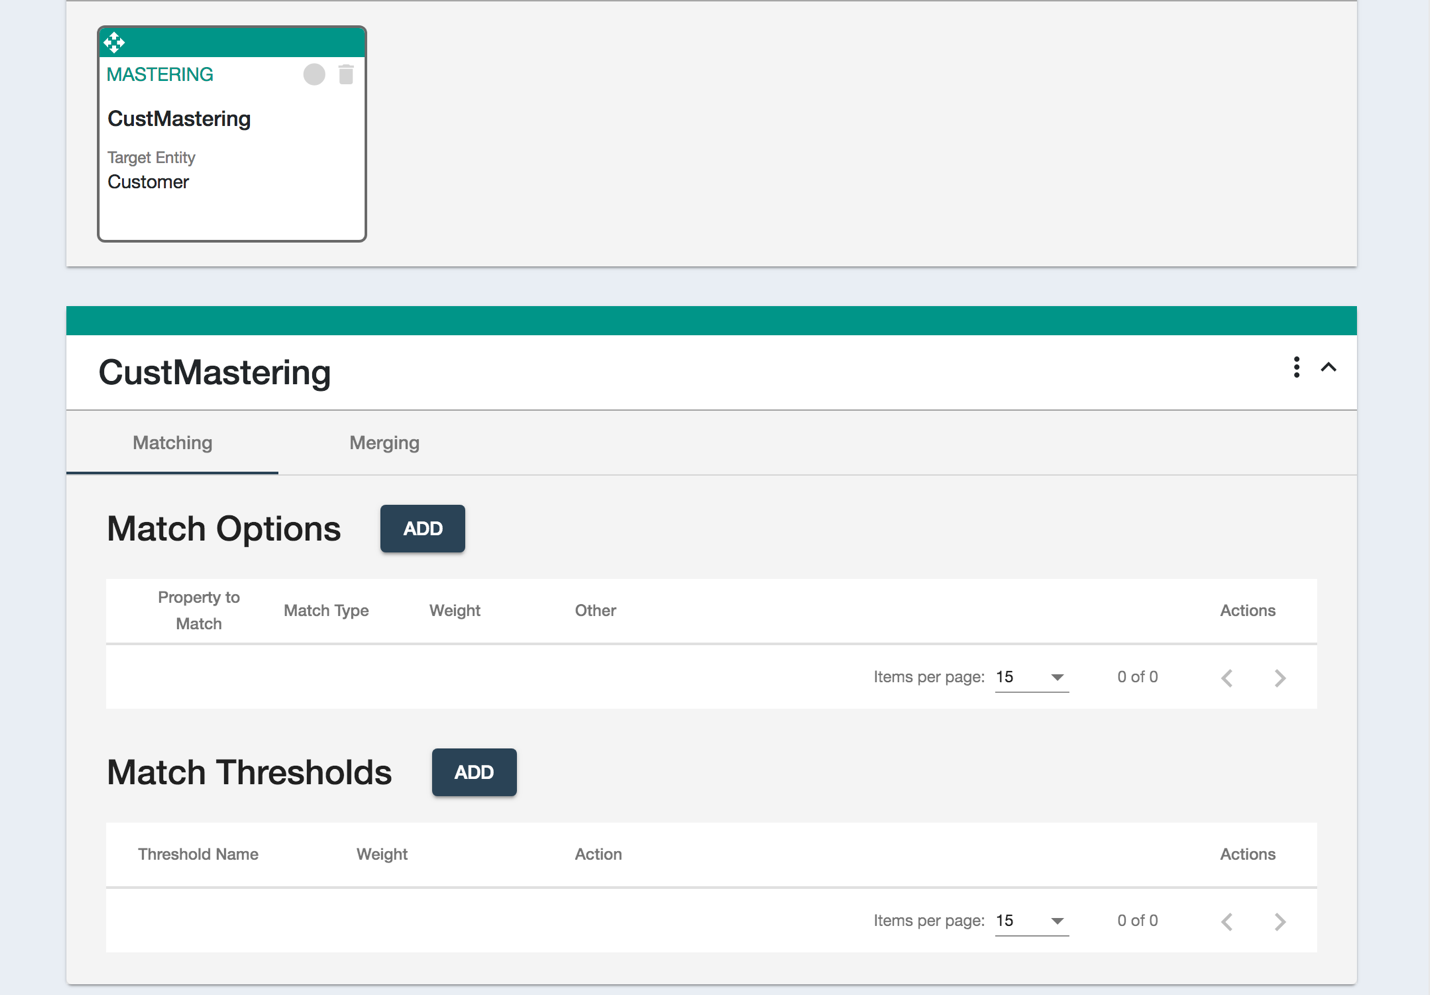Click the Customer target entity label
The width and height of the screenshot is (1430, 995).
click(x=148, y=181)
